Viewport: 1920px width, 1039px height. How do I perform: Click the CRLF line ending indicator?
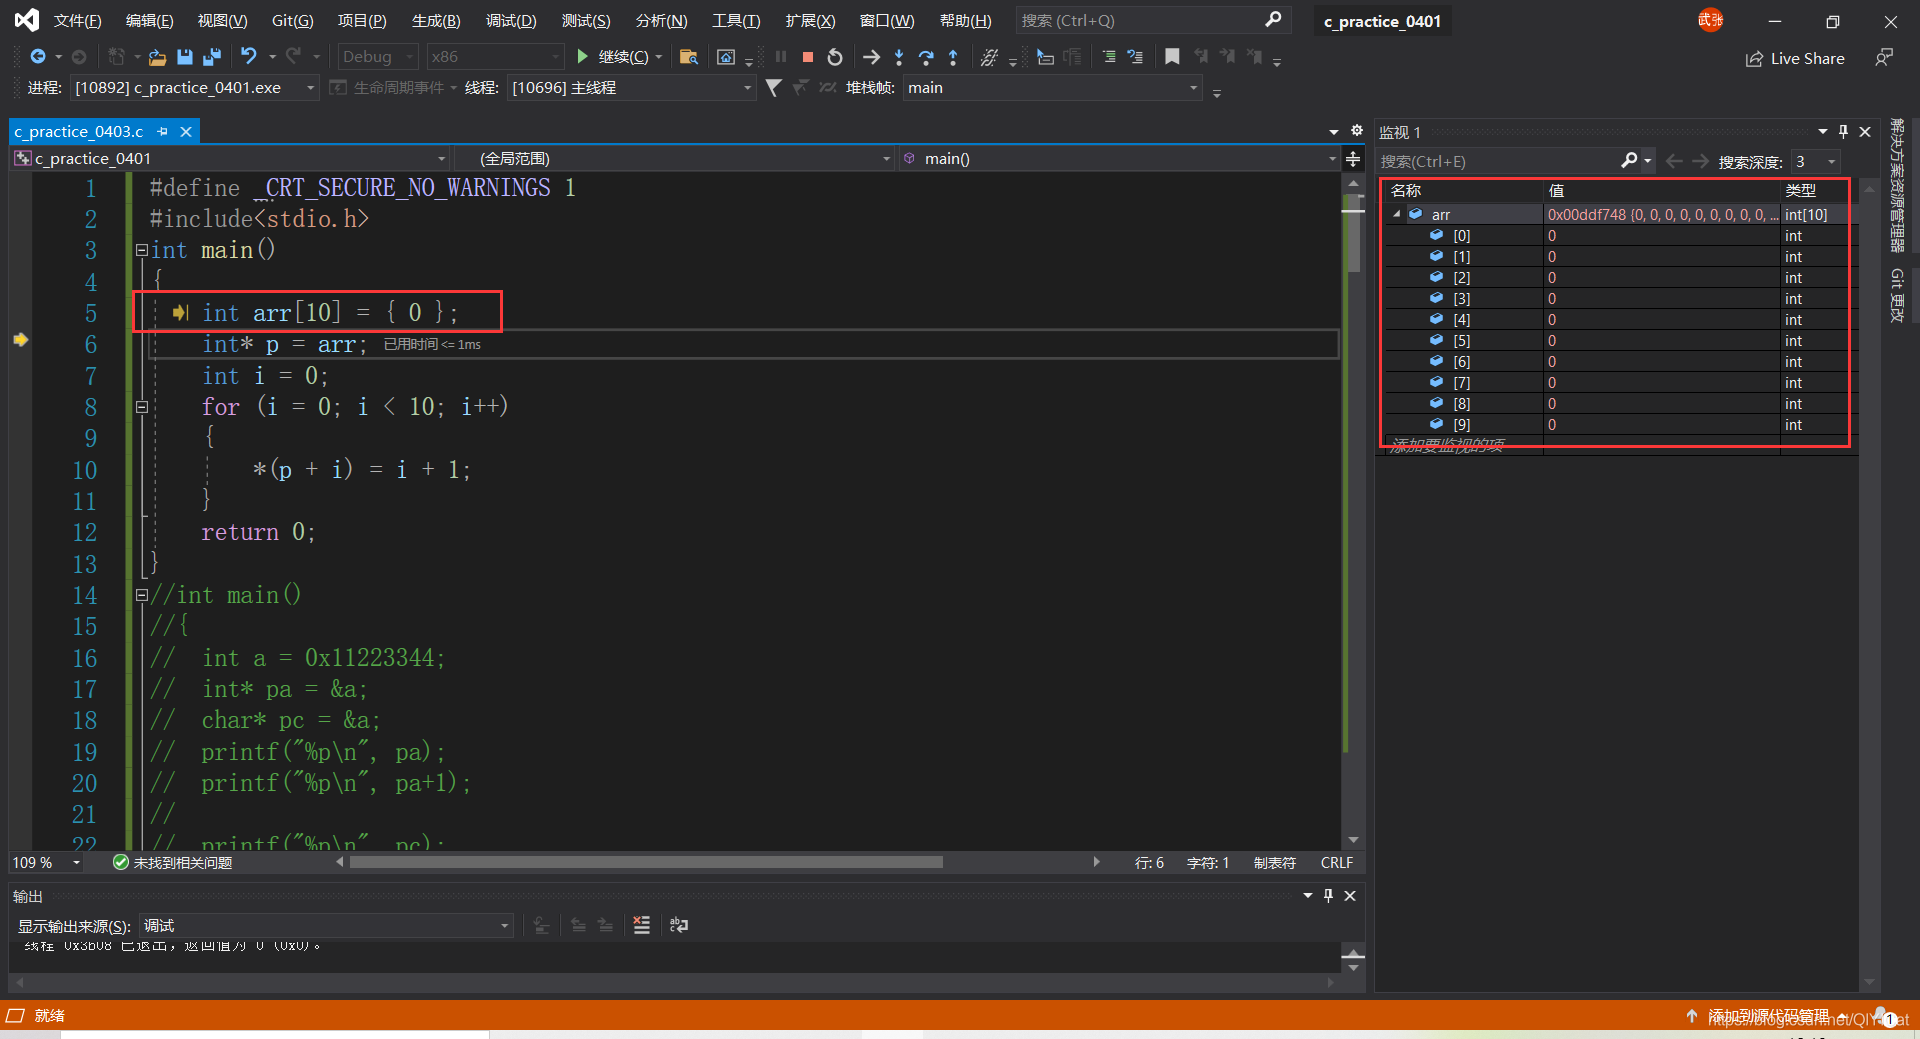pyautogui.click(x=1336, y=863)
